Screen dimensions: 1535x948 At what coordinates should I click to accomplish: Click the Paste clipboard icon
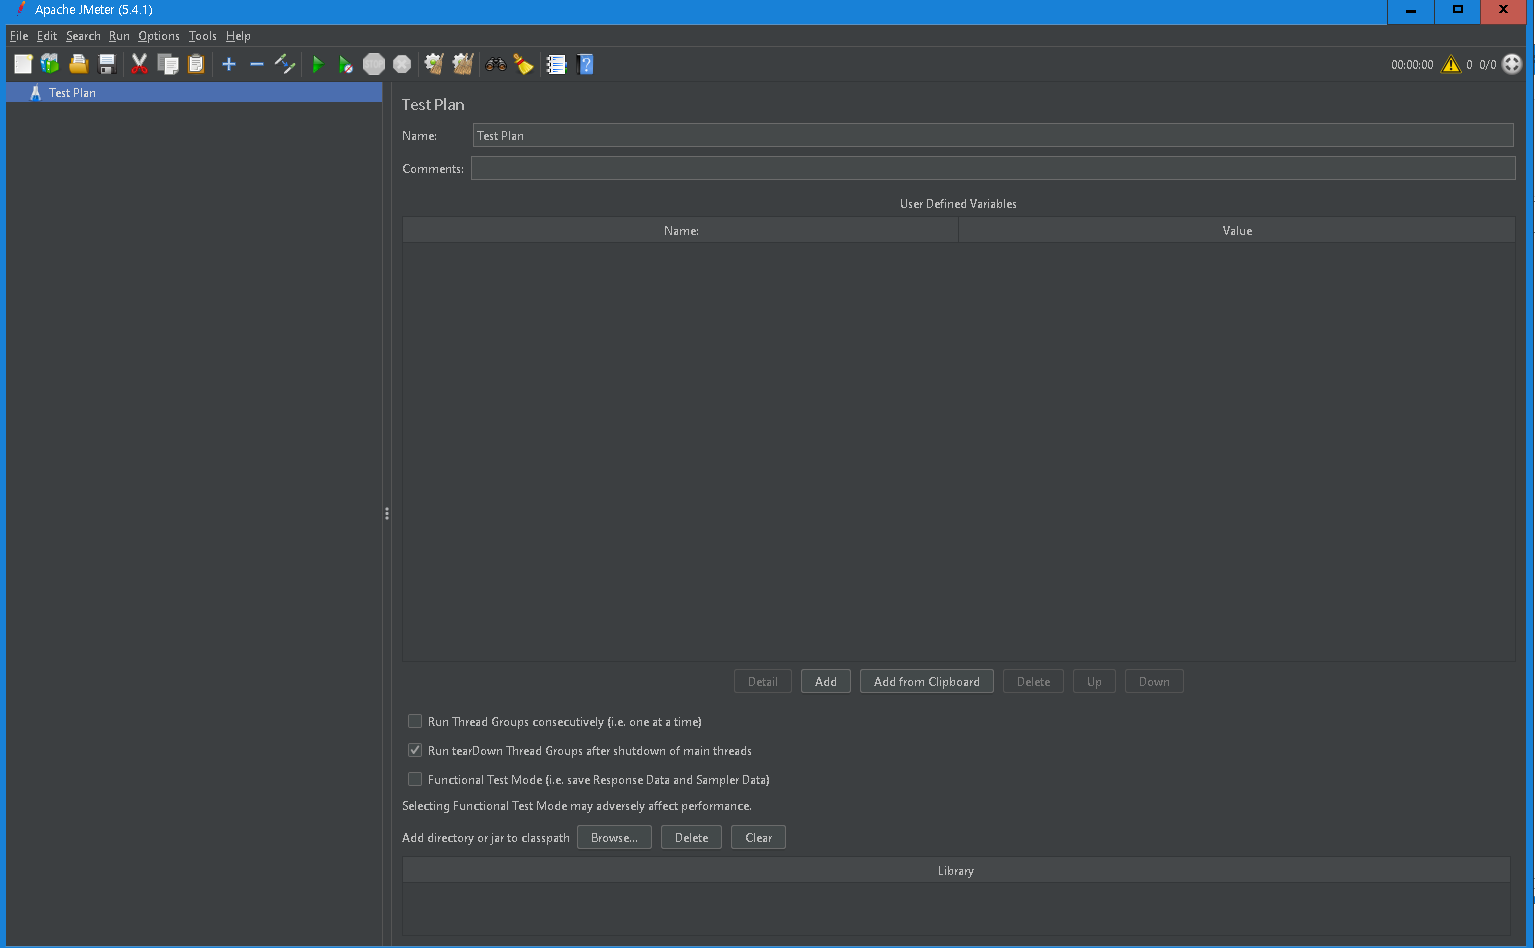point(196,64)
